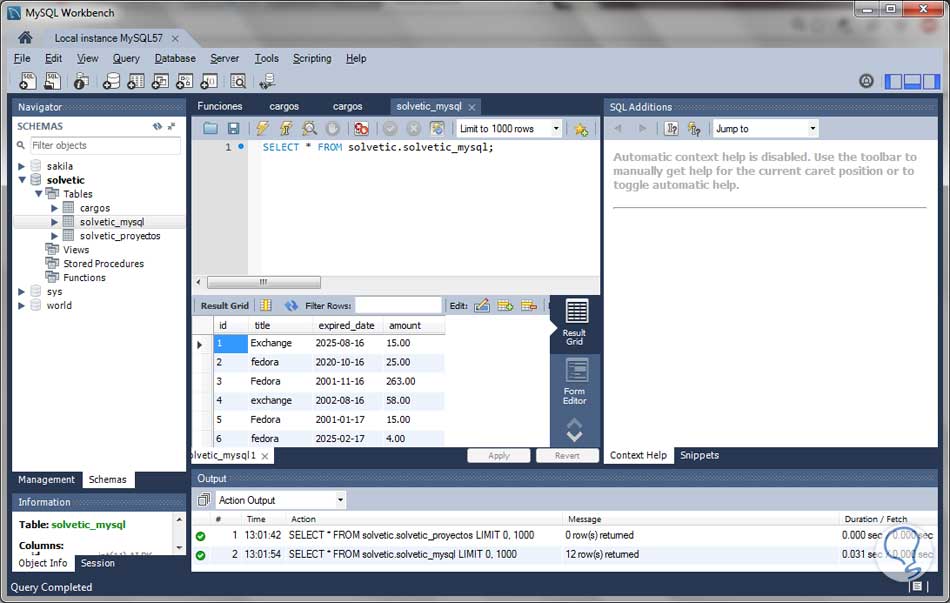Open the Session tab
950x603 pixels.
(x=98, y=563)
